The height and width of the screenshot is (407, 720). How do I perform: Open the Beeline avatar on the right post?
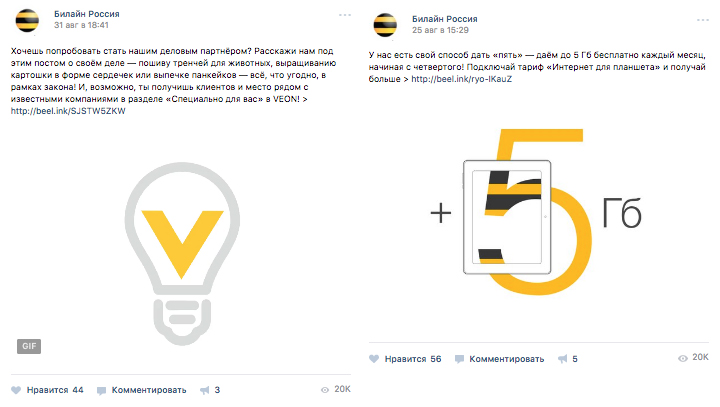(385, 25)
